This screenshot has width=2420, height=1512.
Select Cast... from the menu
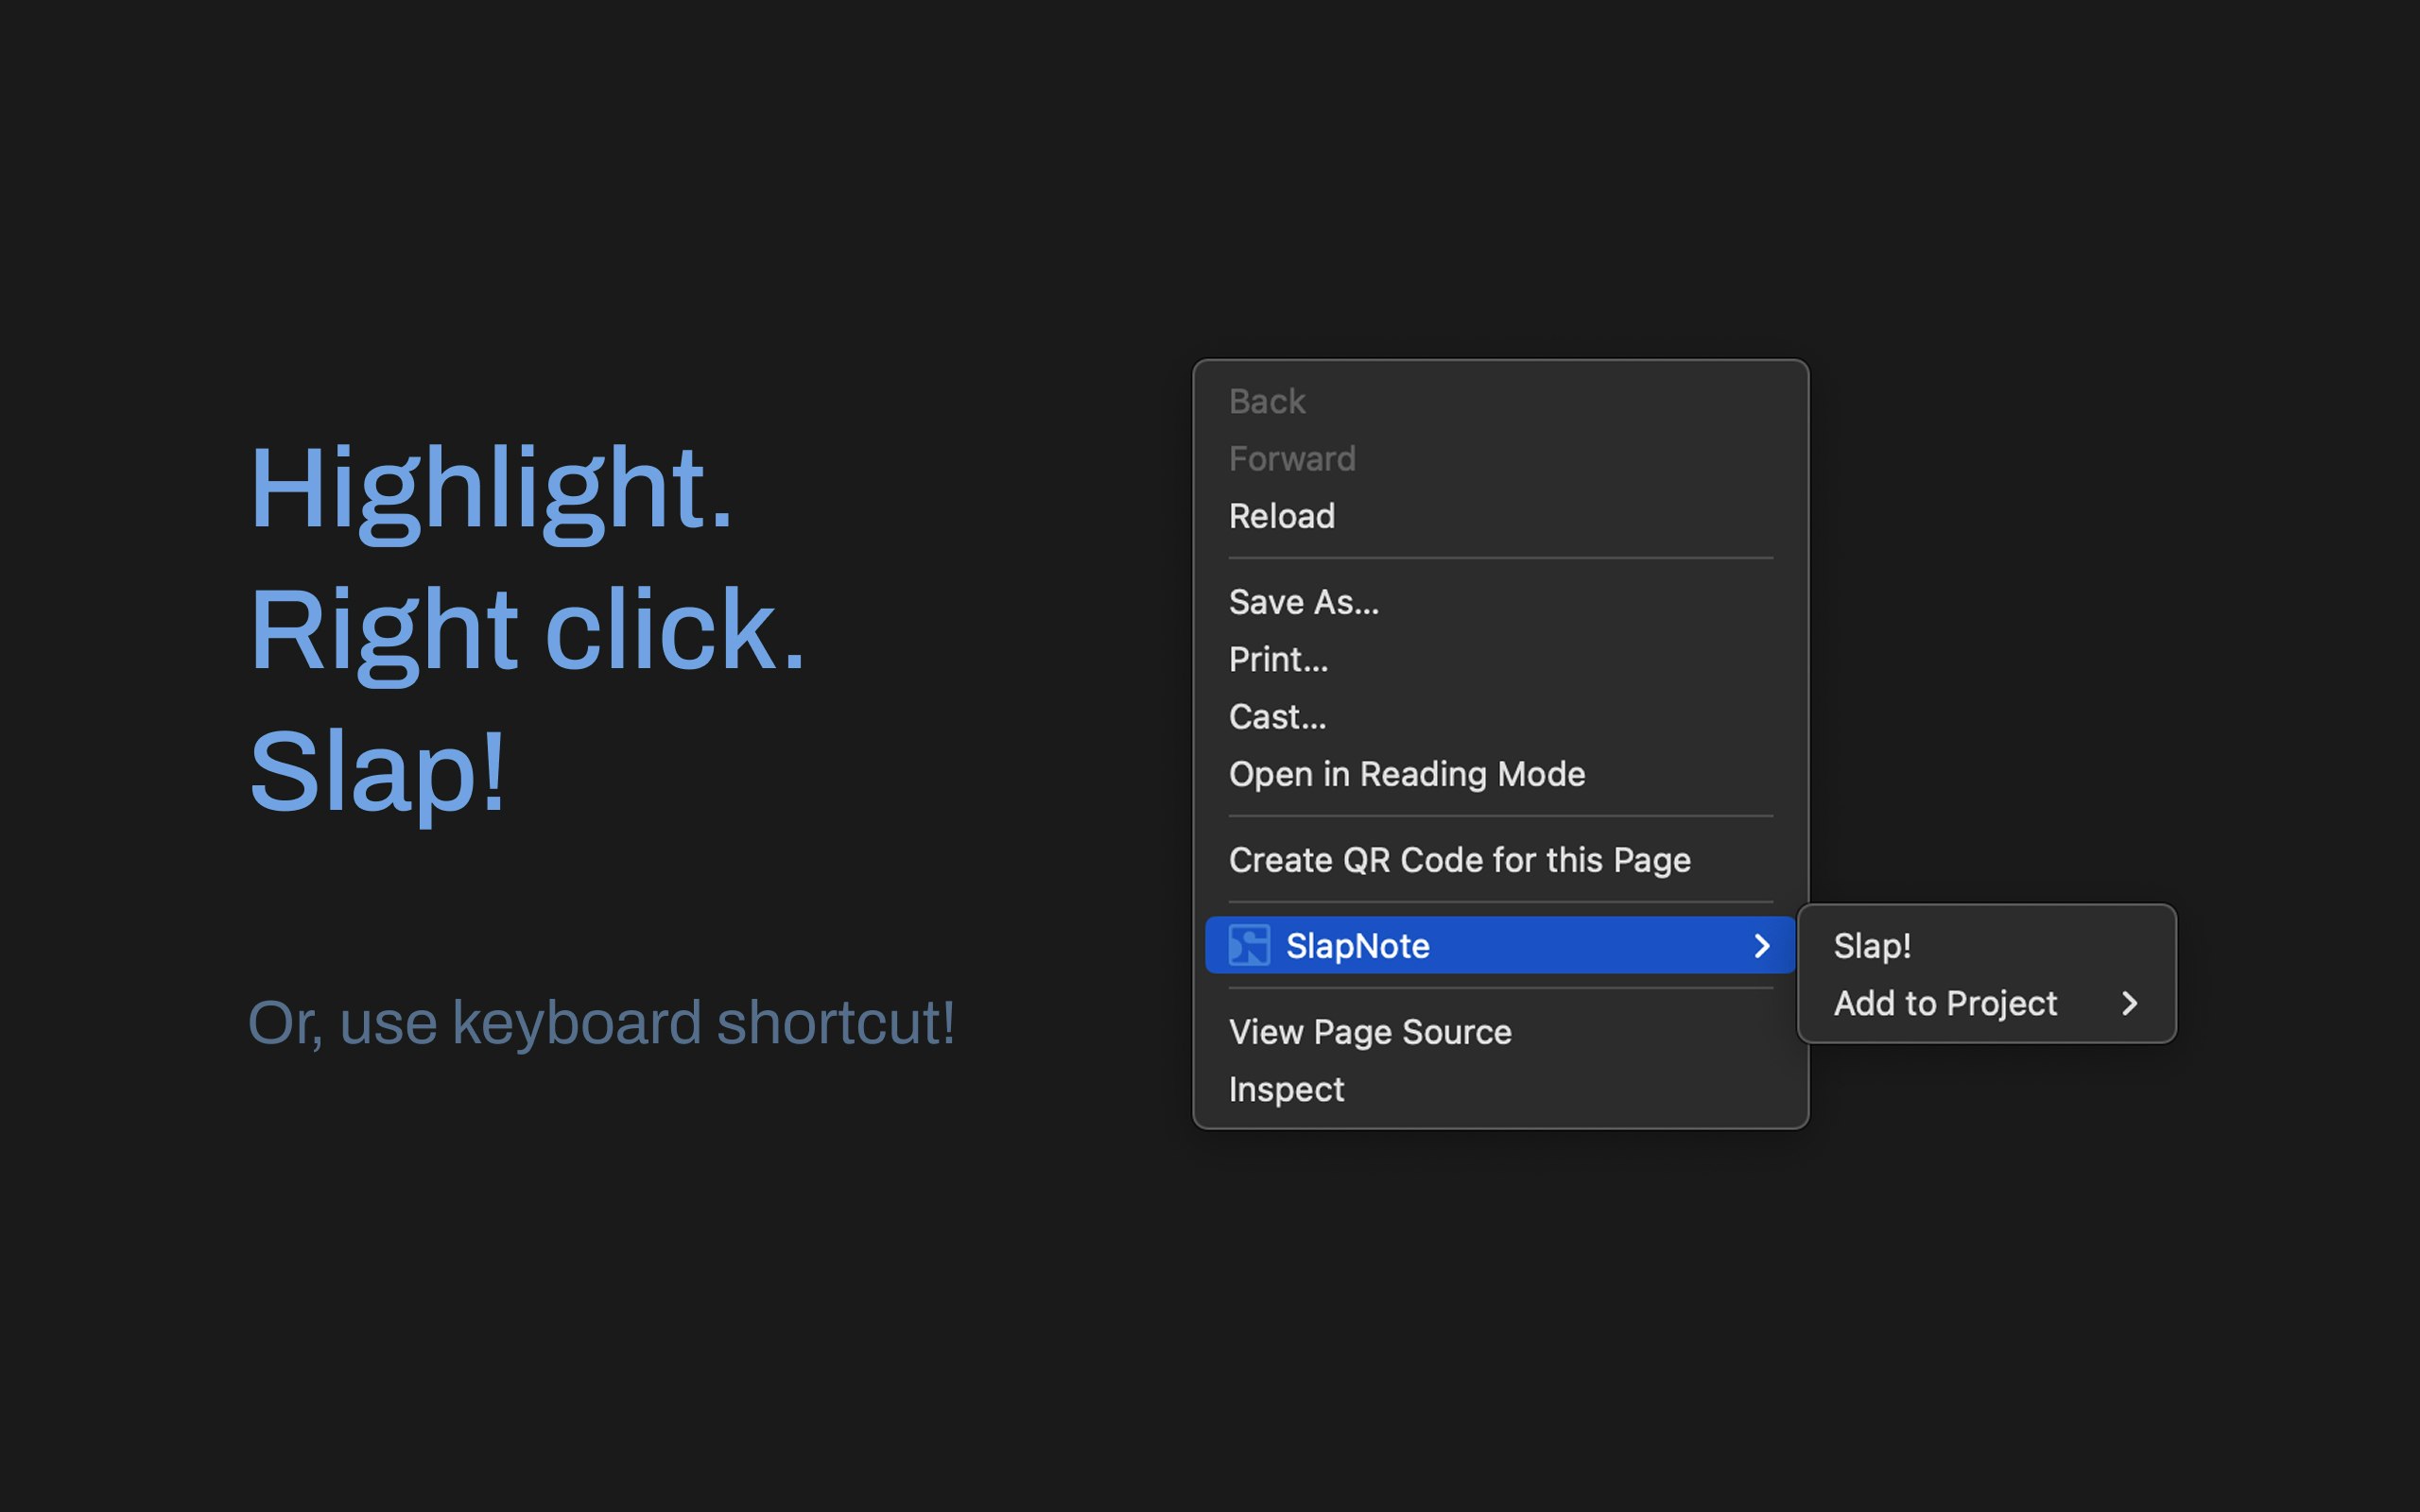(1276, 716)
